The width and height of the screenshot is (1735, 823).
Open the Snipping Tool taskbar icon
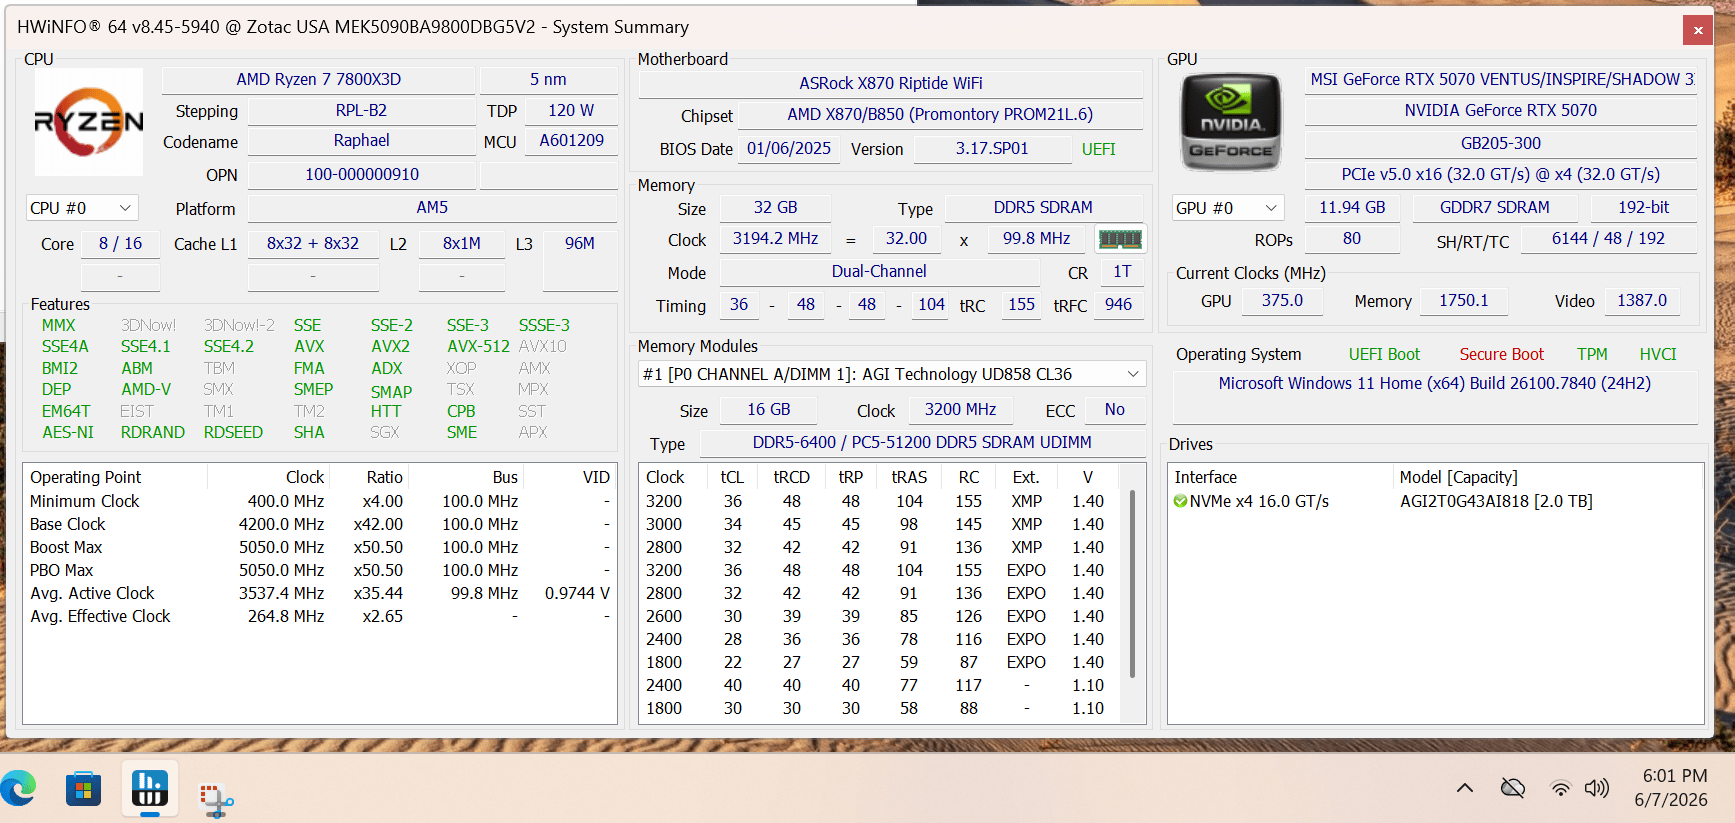[216, 799]
